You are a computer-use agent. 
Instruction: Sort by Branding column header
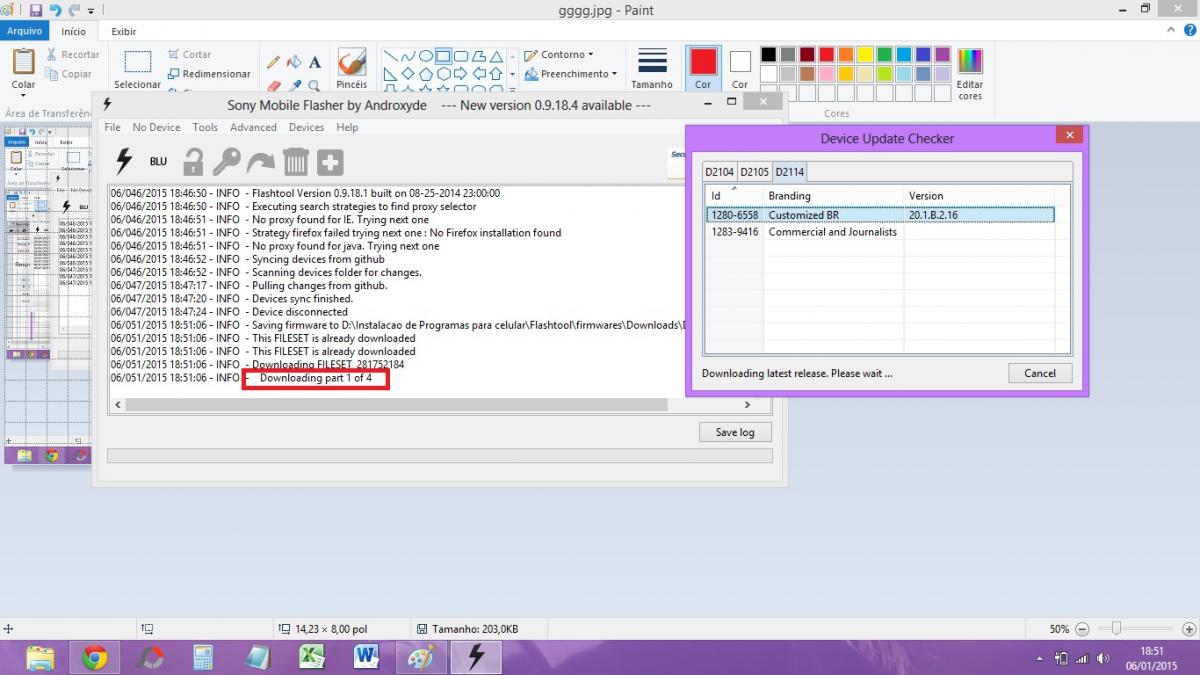pos(833,195)
